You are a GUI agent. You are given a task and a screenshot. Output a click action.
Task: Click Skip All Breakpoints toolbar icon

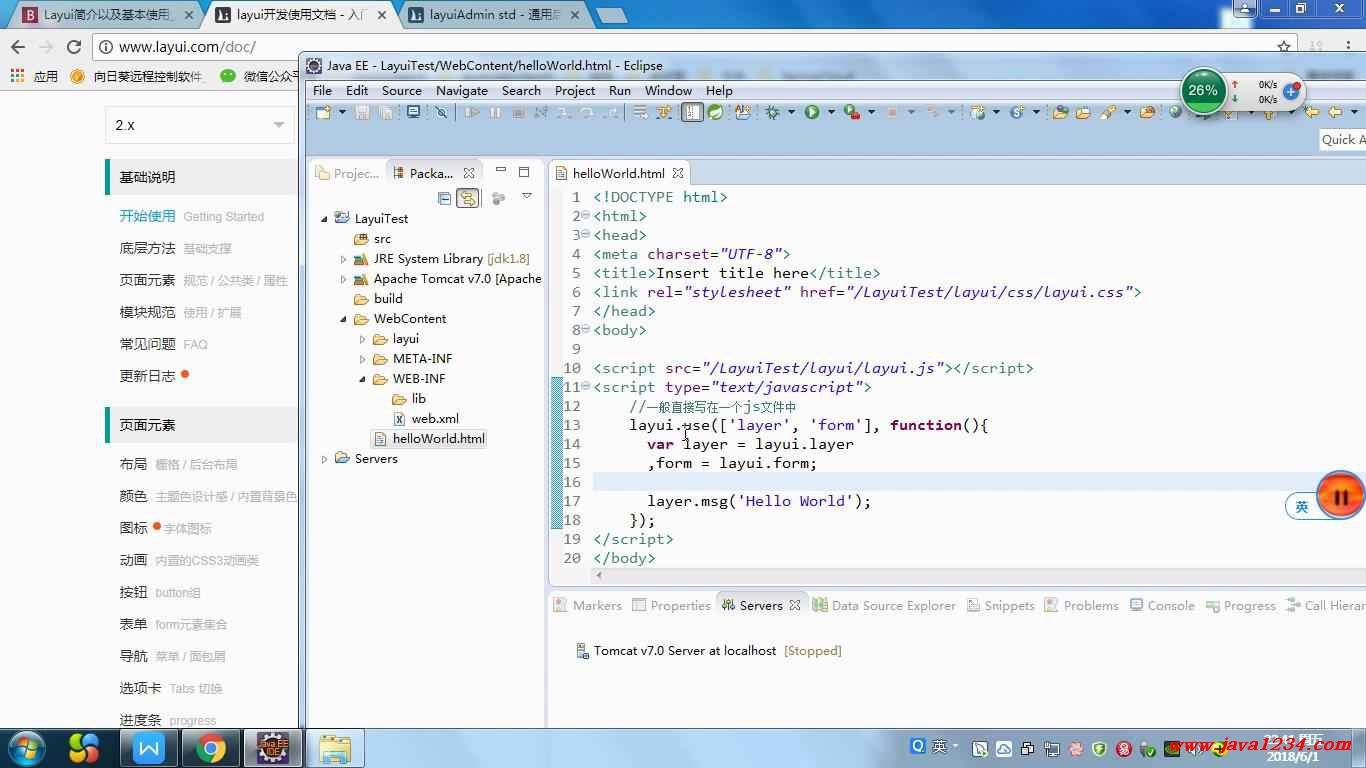pos(441,113)
